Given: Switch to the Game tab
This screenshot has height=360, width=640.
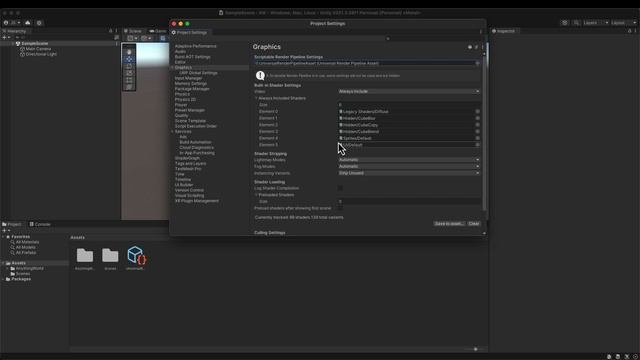Looking at the screenshot, I should coord(158,31).
